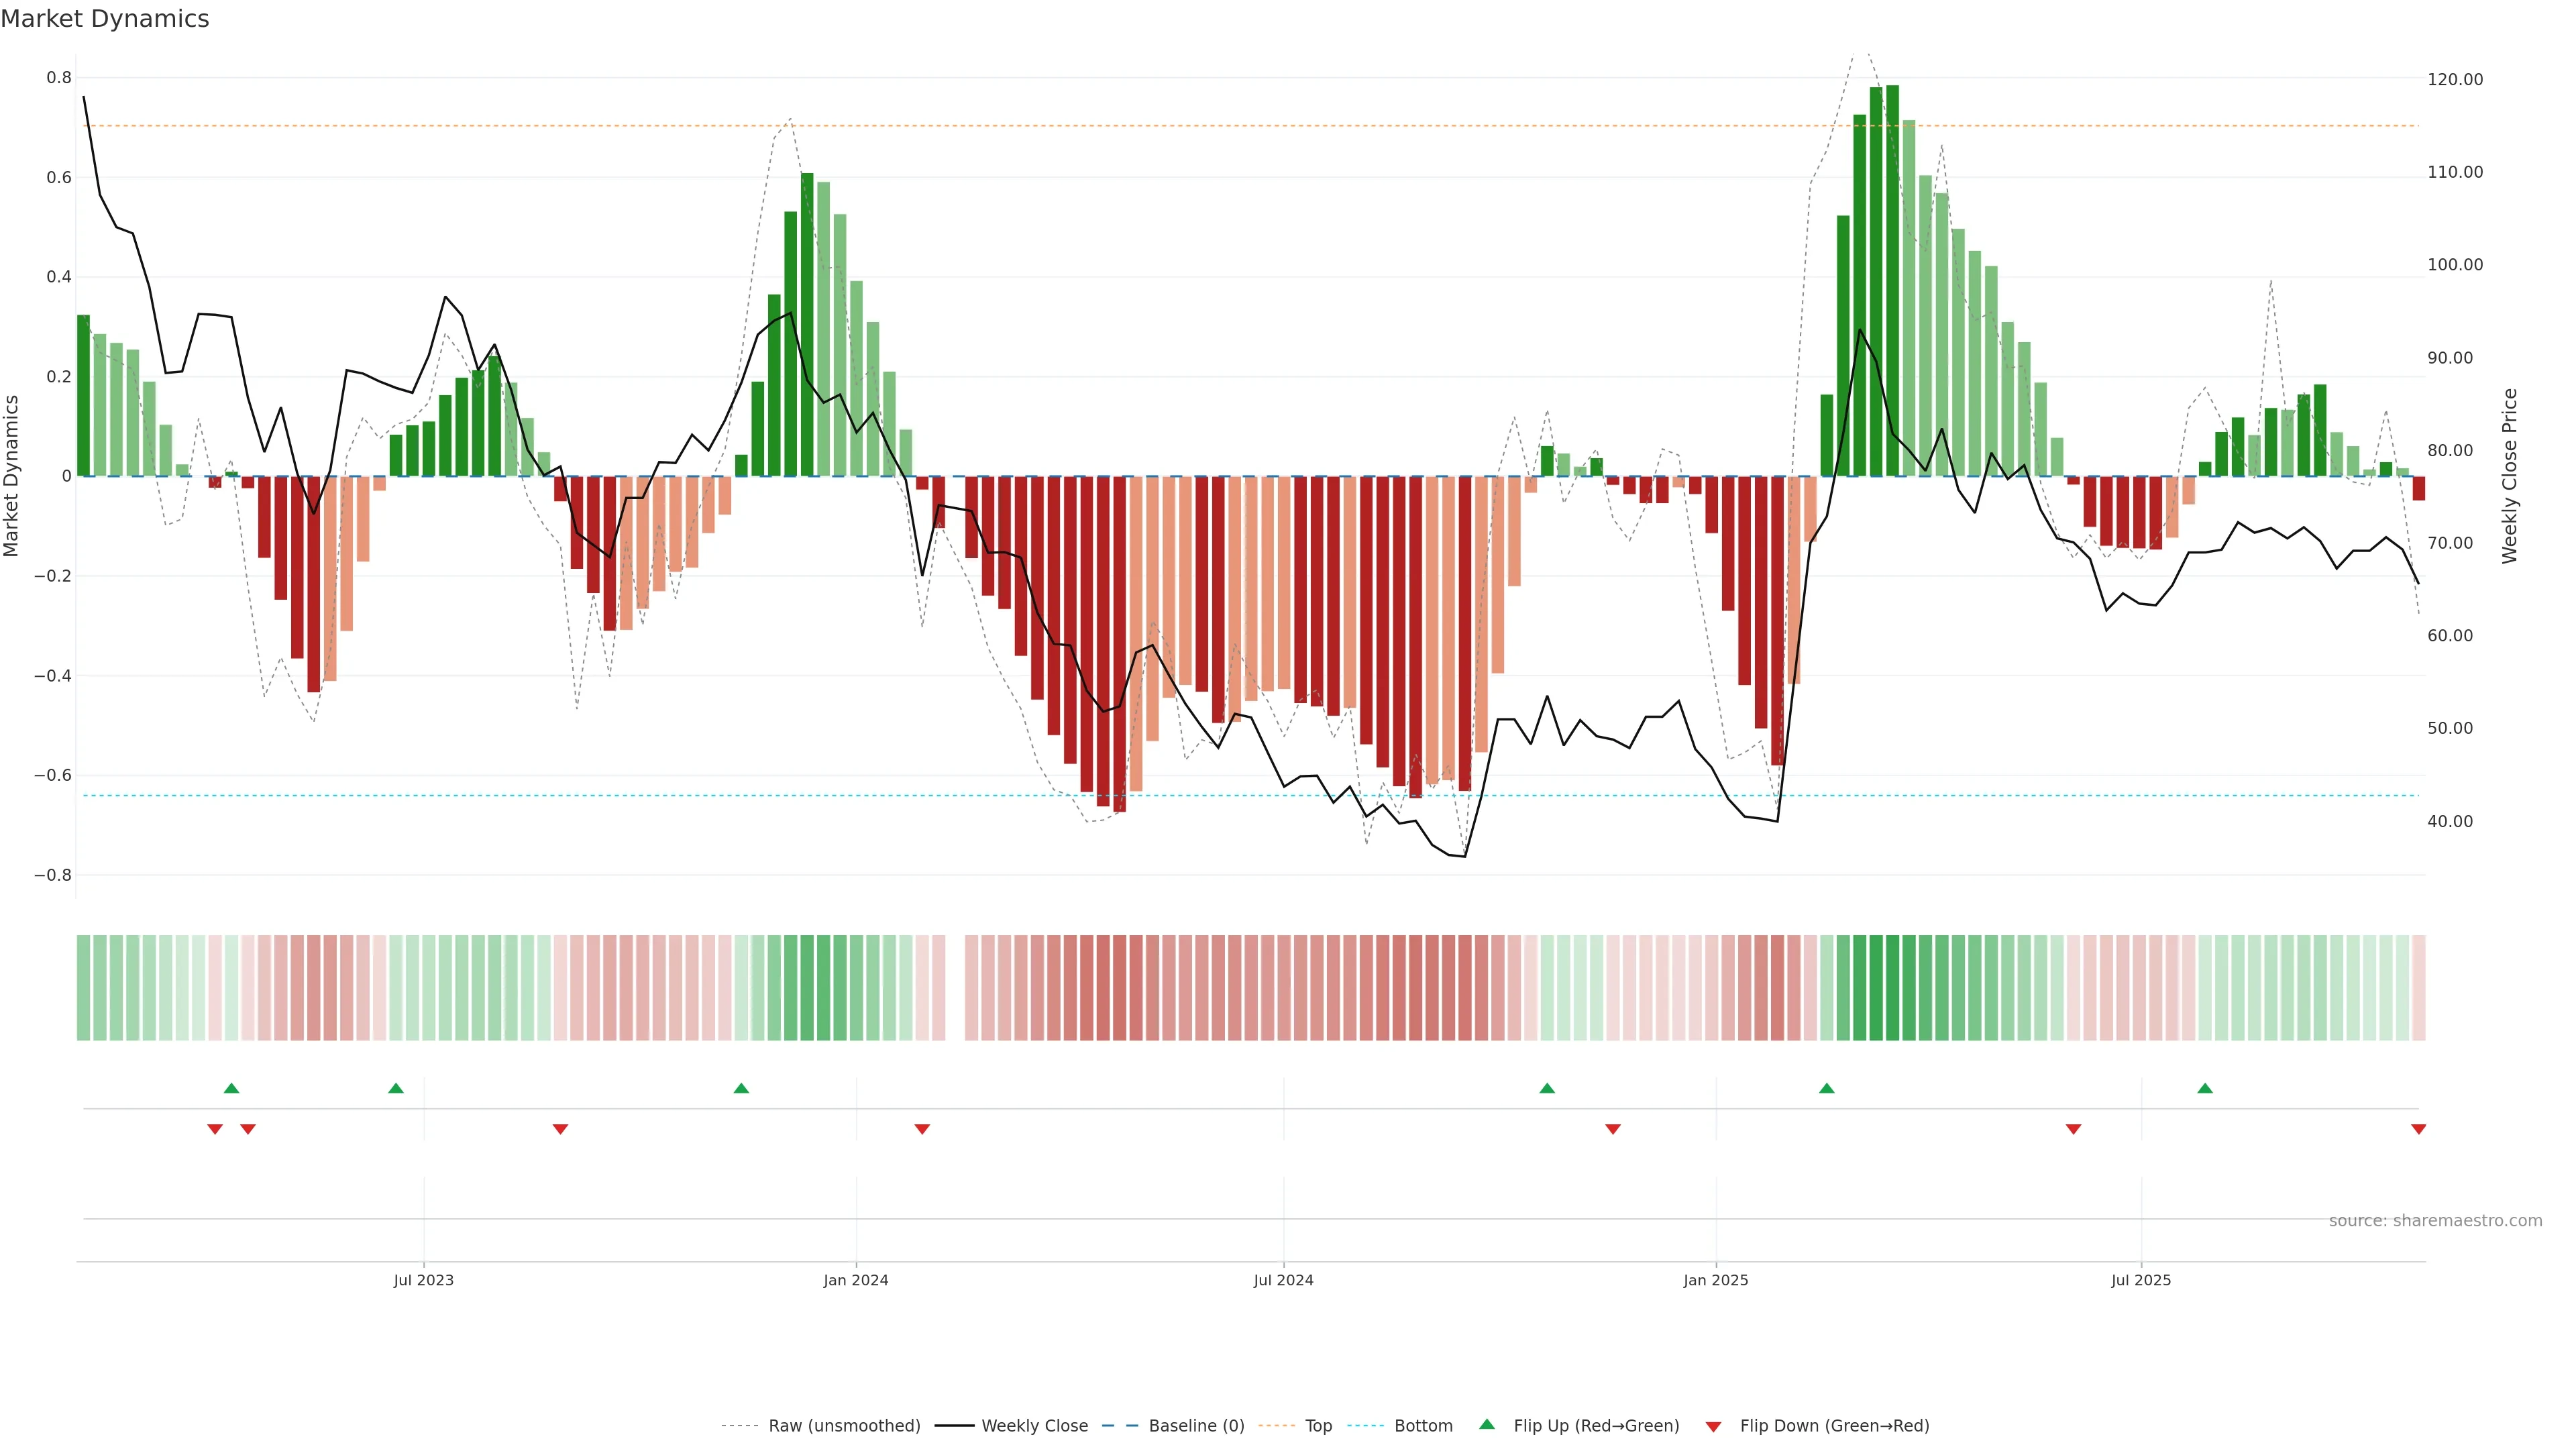Viewport: 2576px width, 1449px height.
Task: Click the flip-up marker just before Jul 2023
Action: tap(396, 1088)
